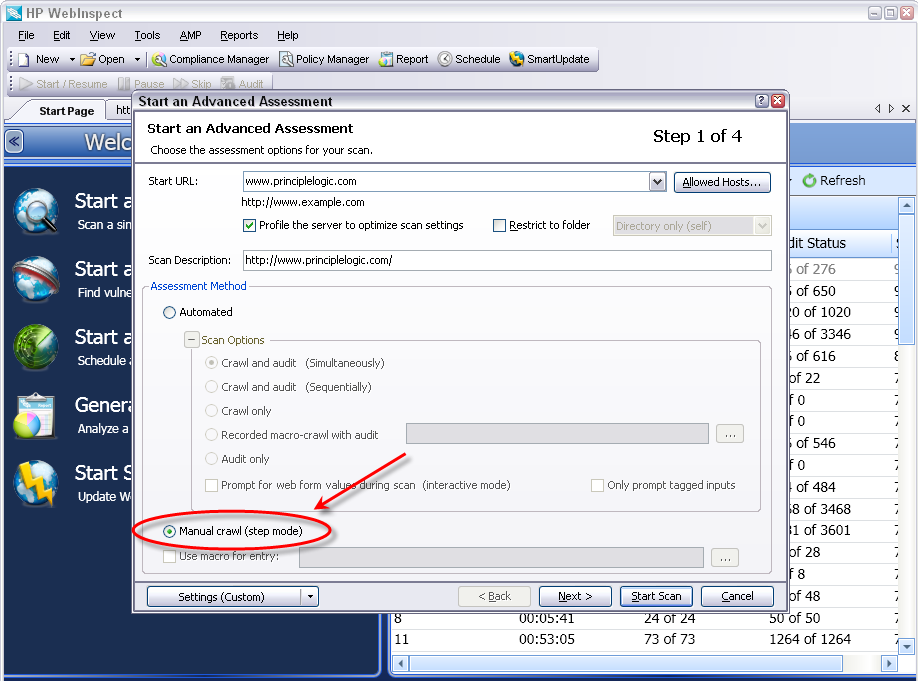Select Crawl only radio option

click(211, 411)
